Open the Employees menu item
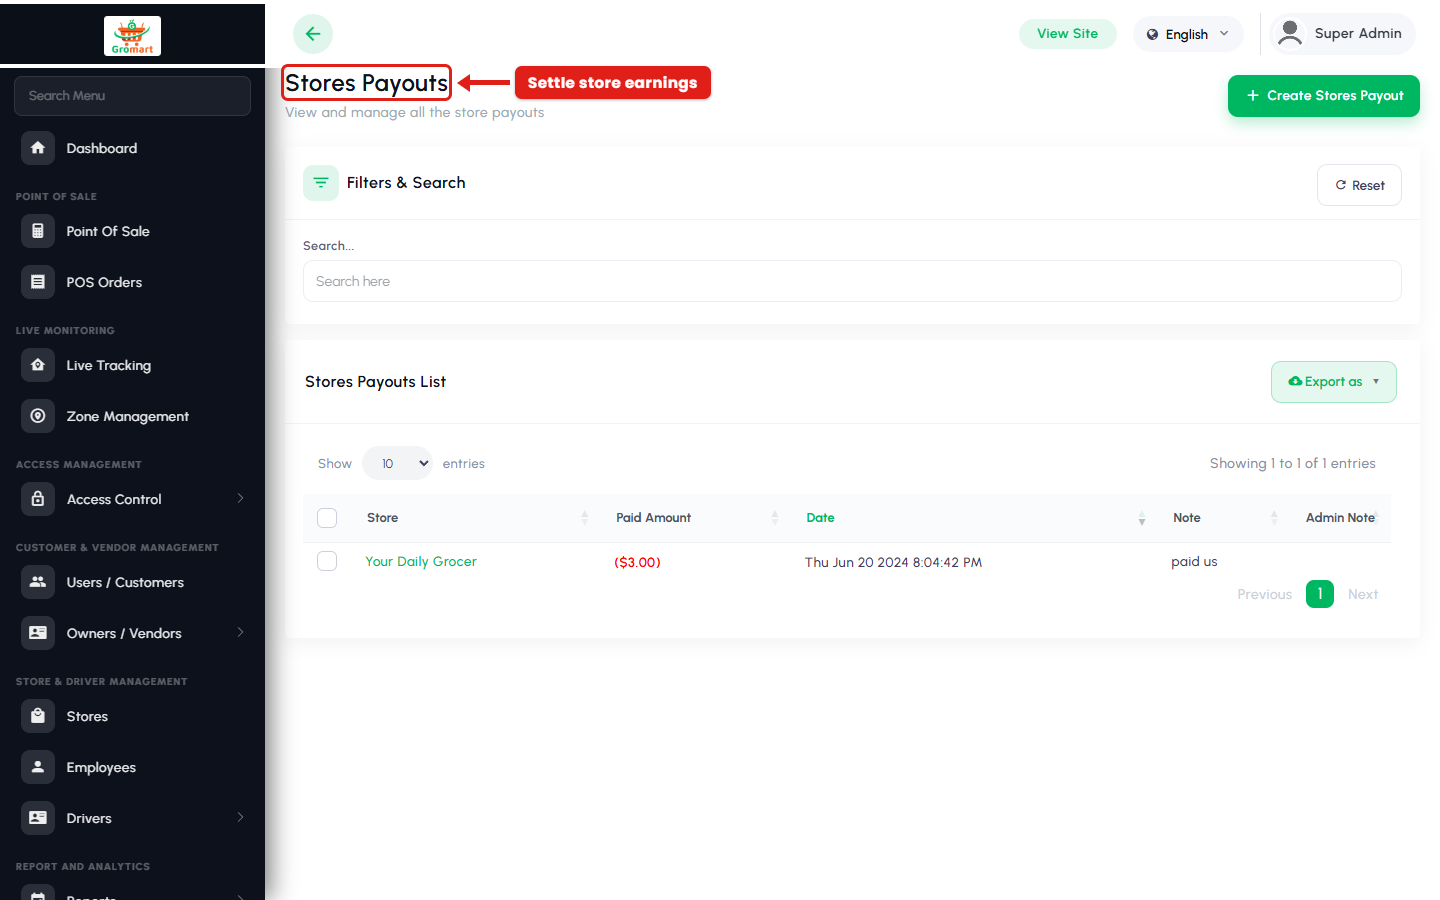 coord(132,767)
